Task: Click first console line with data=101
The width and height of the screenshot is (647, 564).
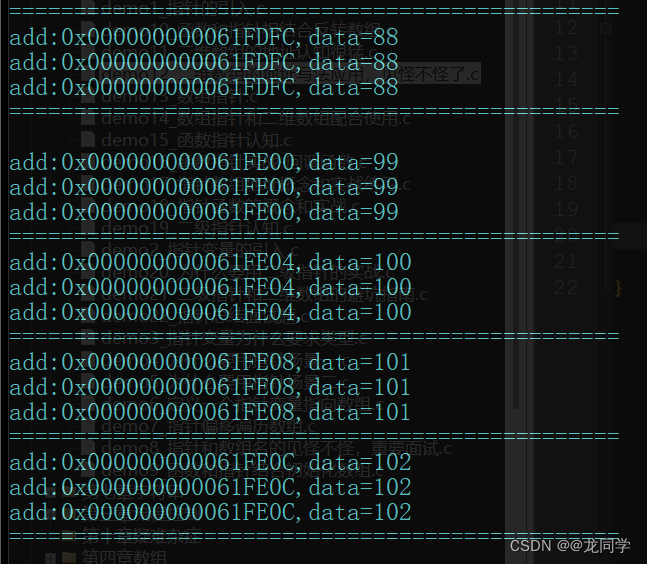Action: (x=210, y=363)
